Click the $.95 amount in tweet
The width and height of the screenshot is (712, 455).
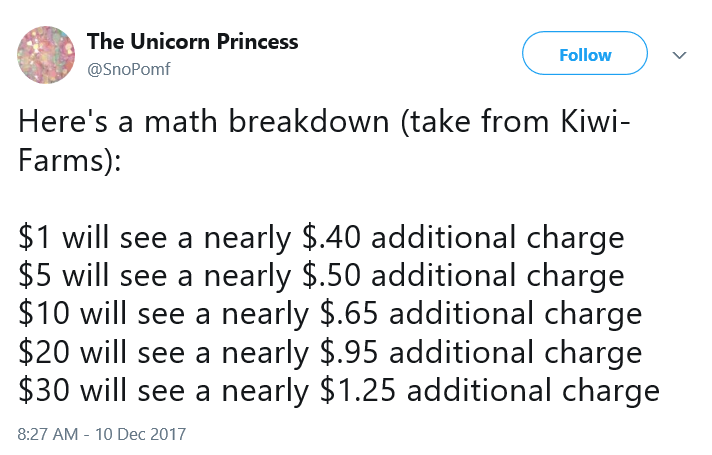click(349, 352)
